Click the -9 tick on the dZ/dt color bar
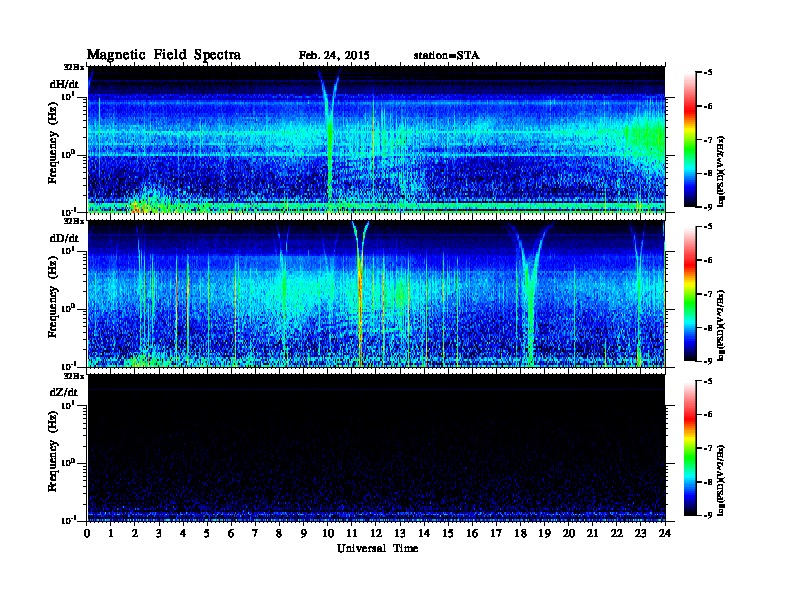 point(708,515)
